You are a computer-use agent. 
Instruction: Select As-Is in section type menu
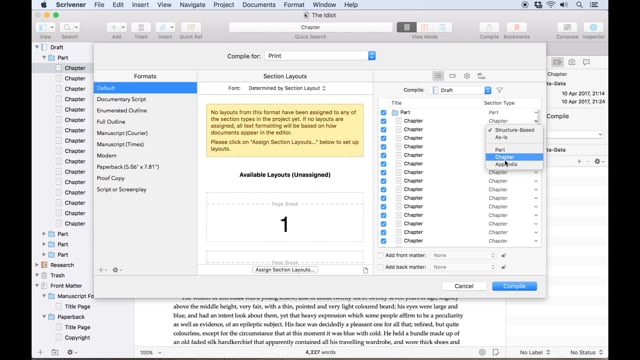tap(514, 138)
